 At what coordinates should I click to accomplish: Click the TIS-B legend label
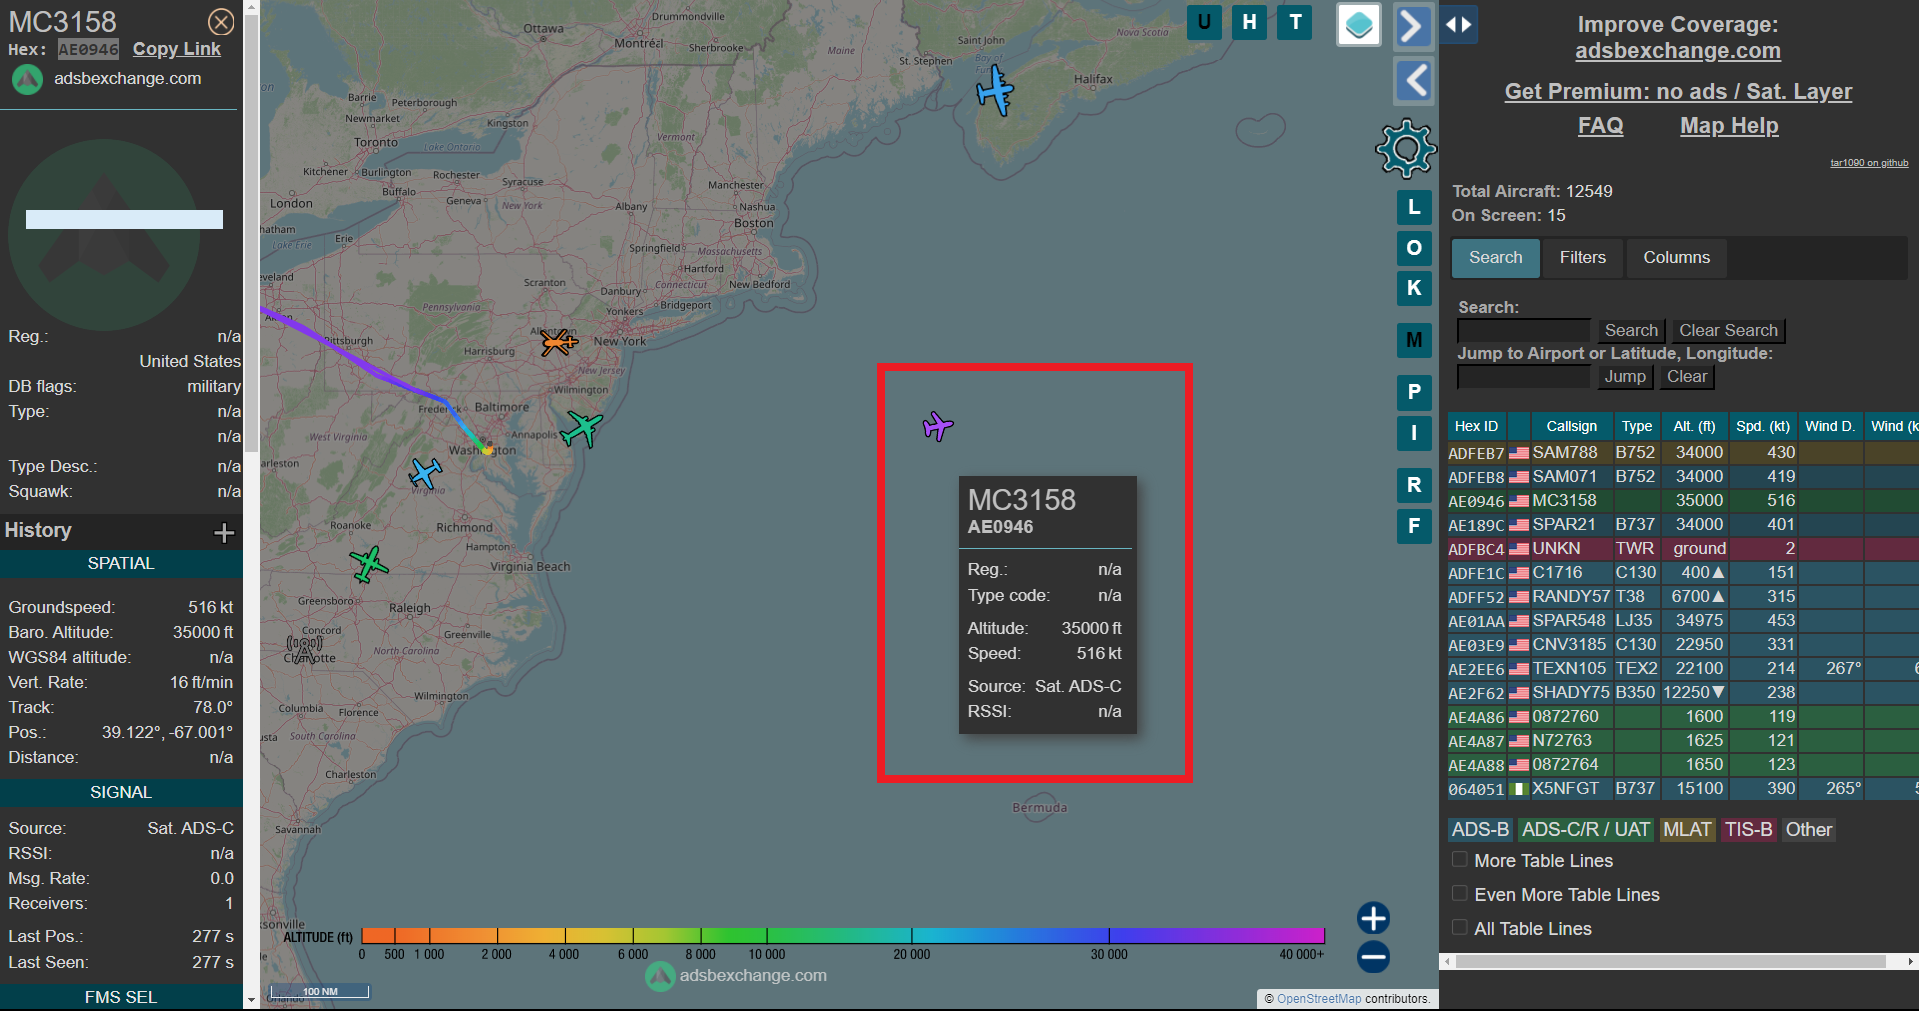coord(1748,830)
